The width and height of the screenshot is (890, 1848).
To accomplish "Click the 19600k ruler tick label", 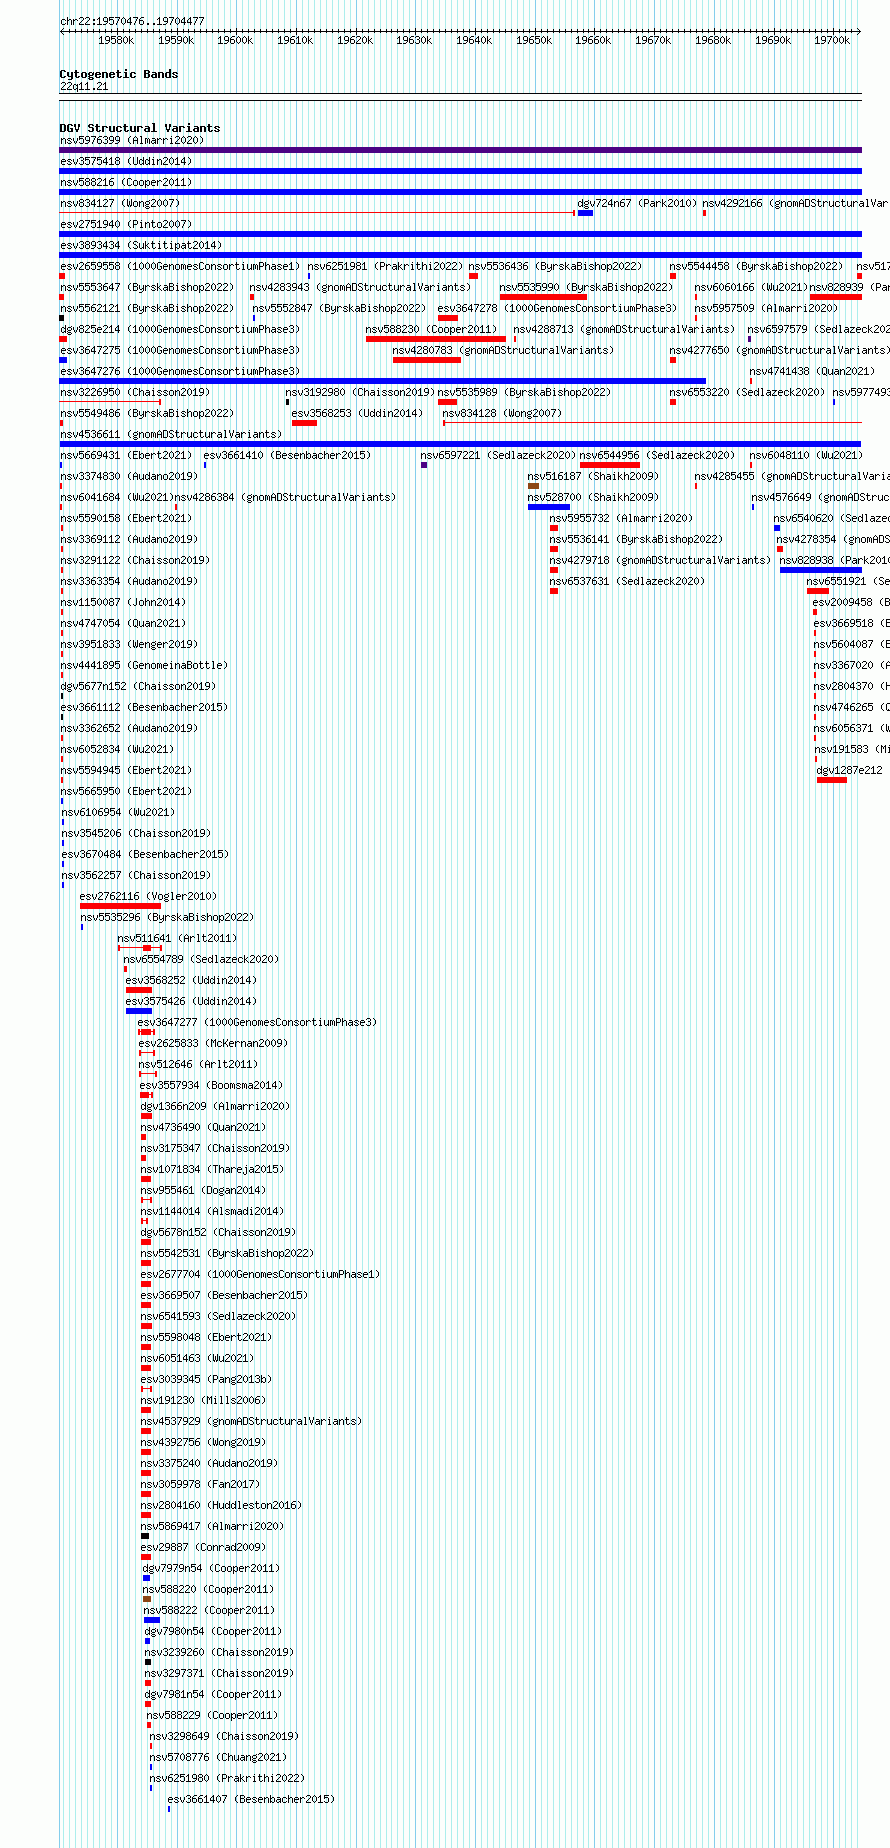I will click(235, 40).
